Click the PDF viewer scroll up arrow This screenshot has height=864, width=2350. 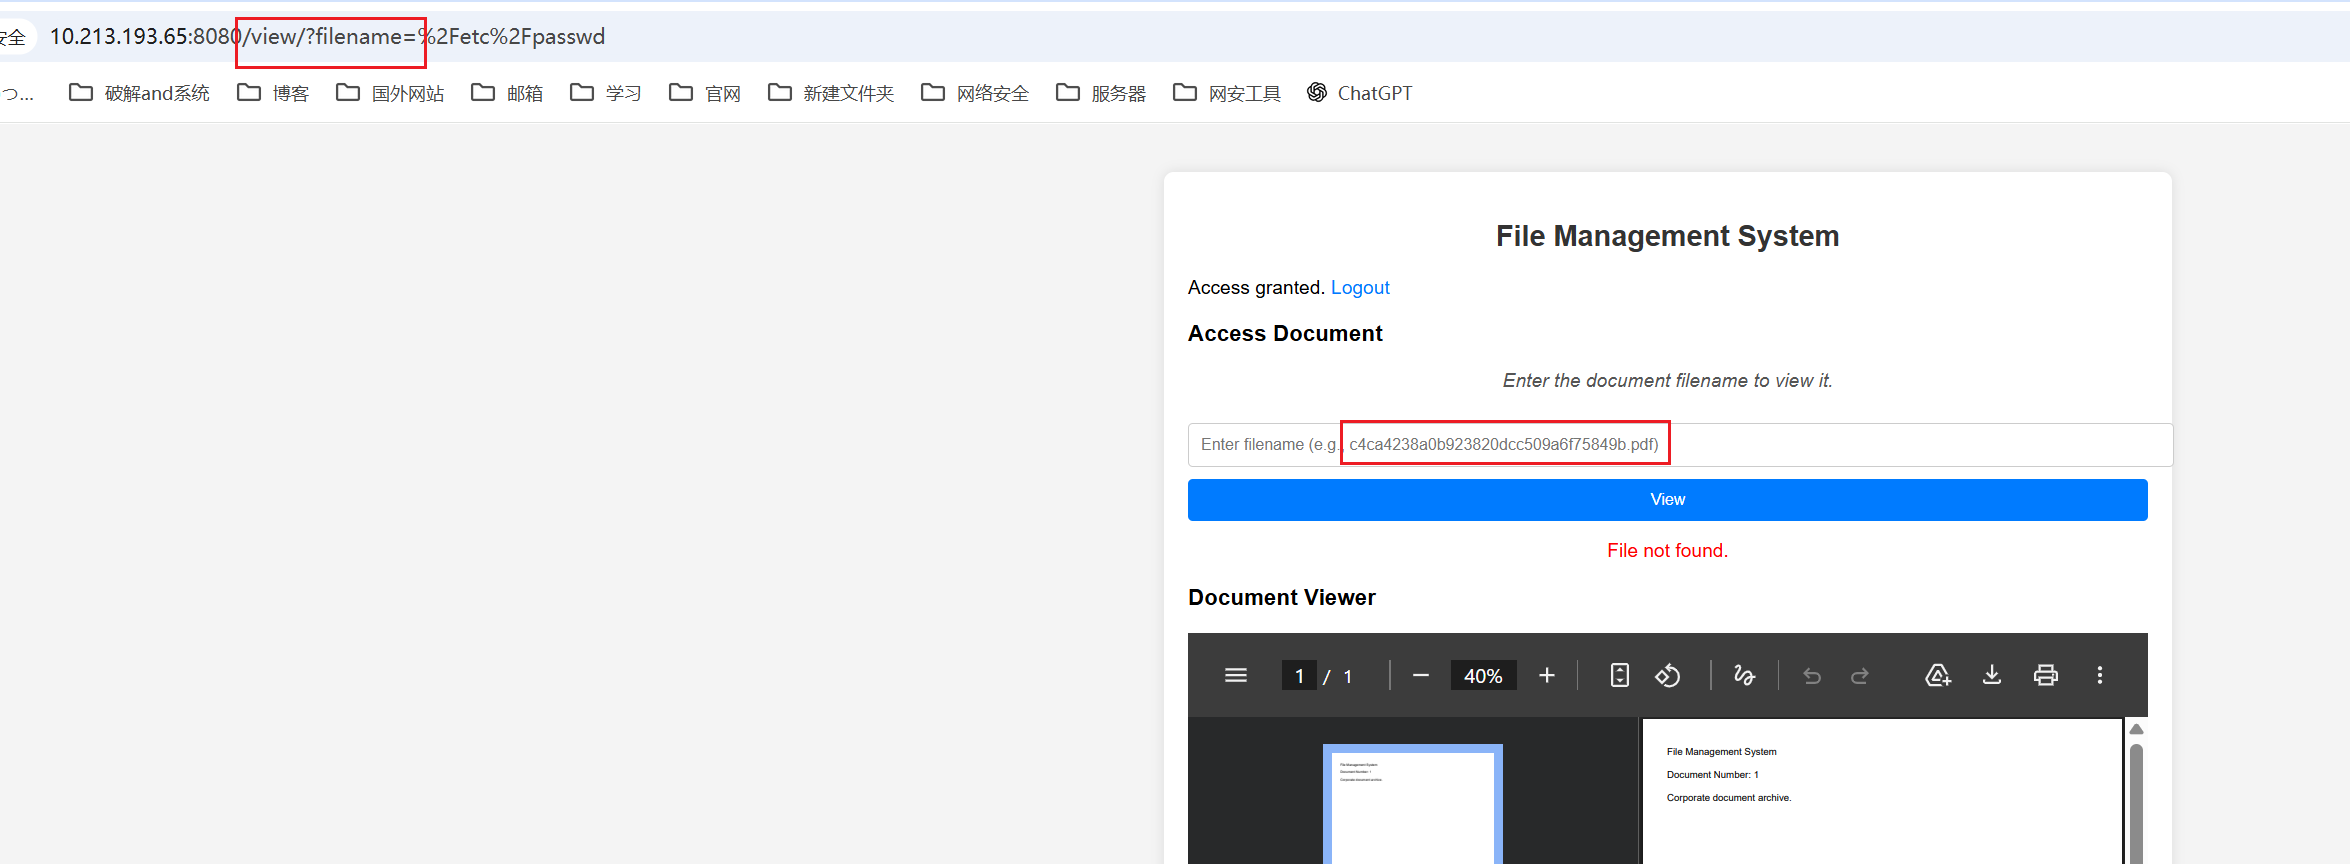[x=2136, y=729]
